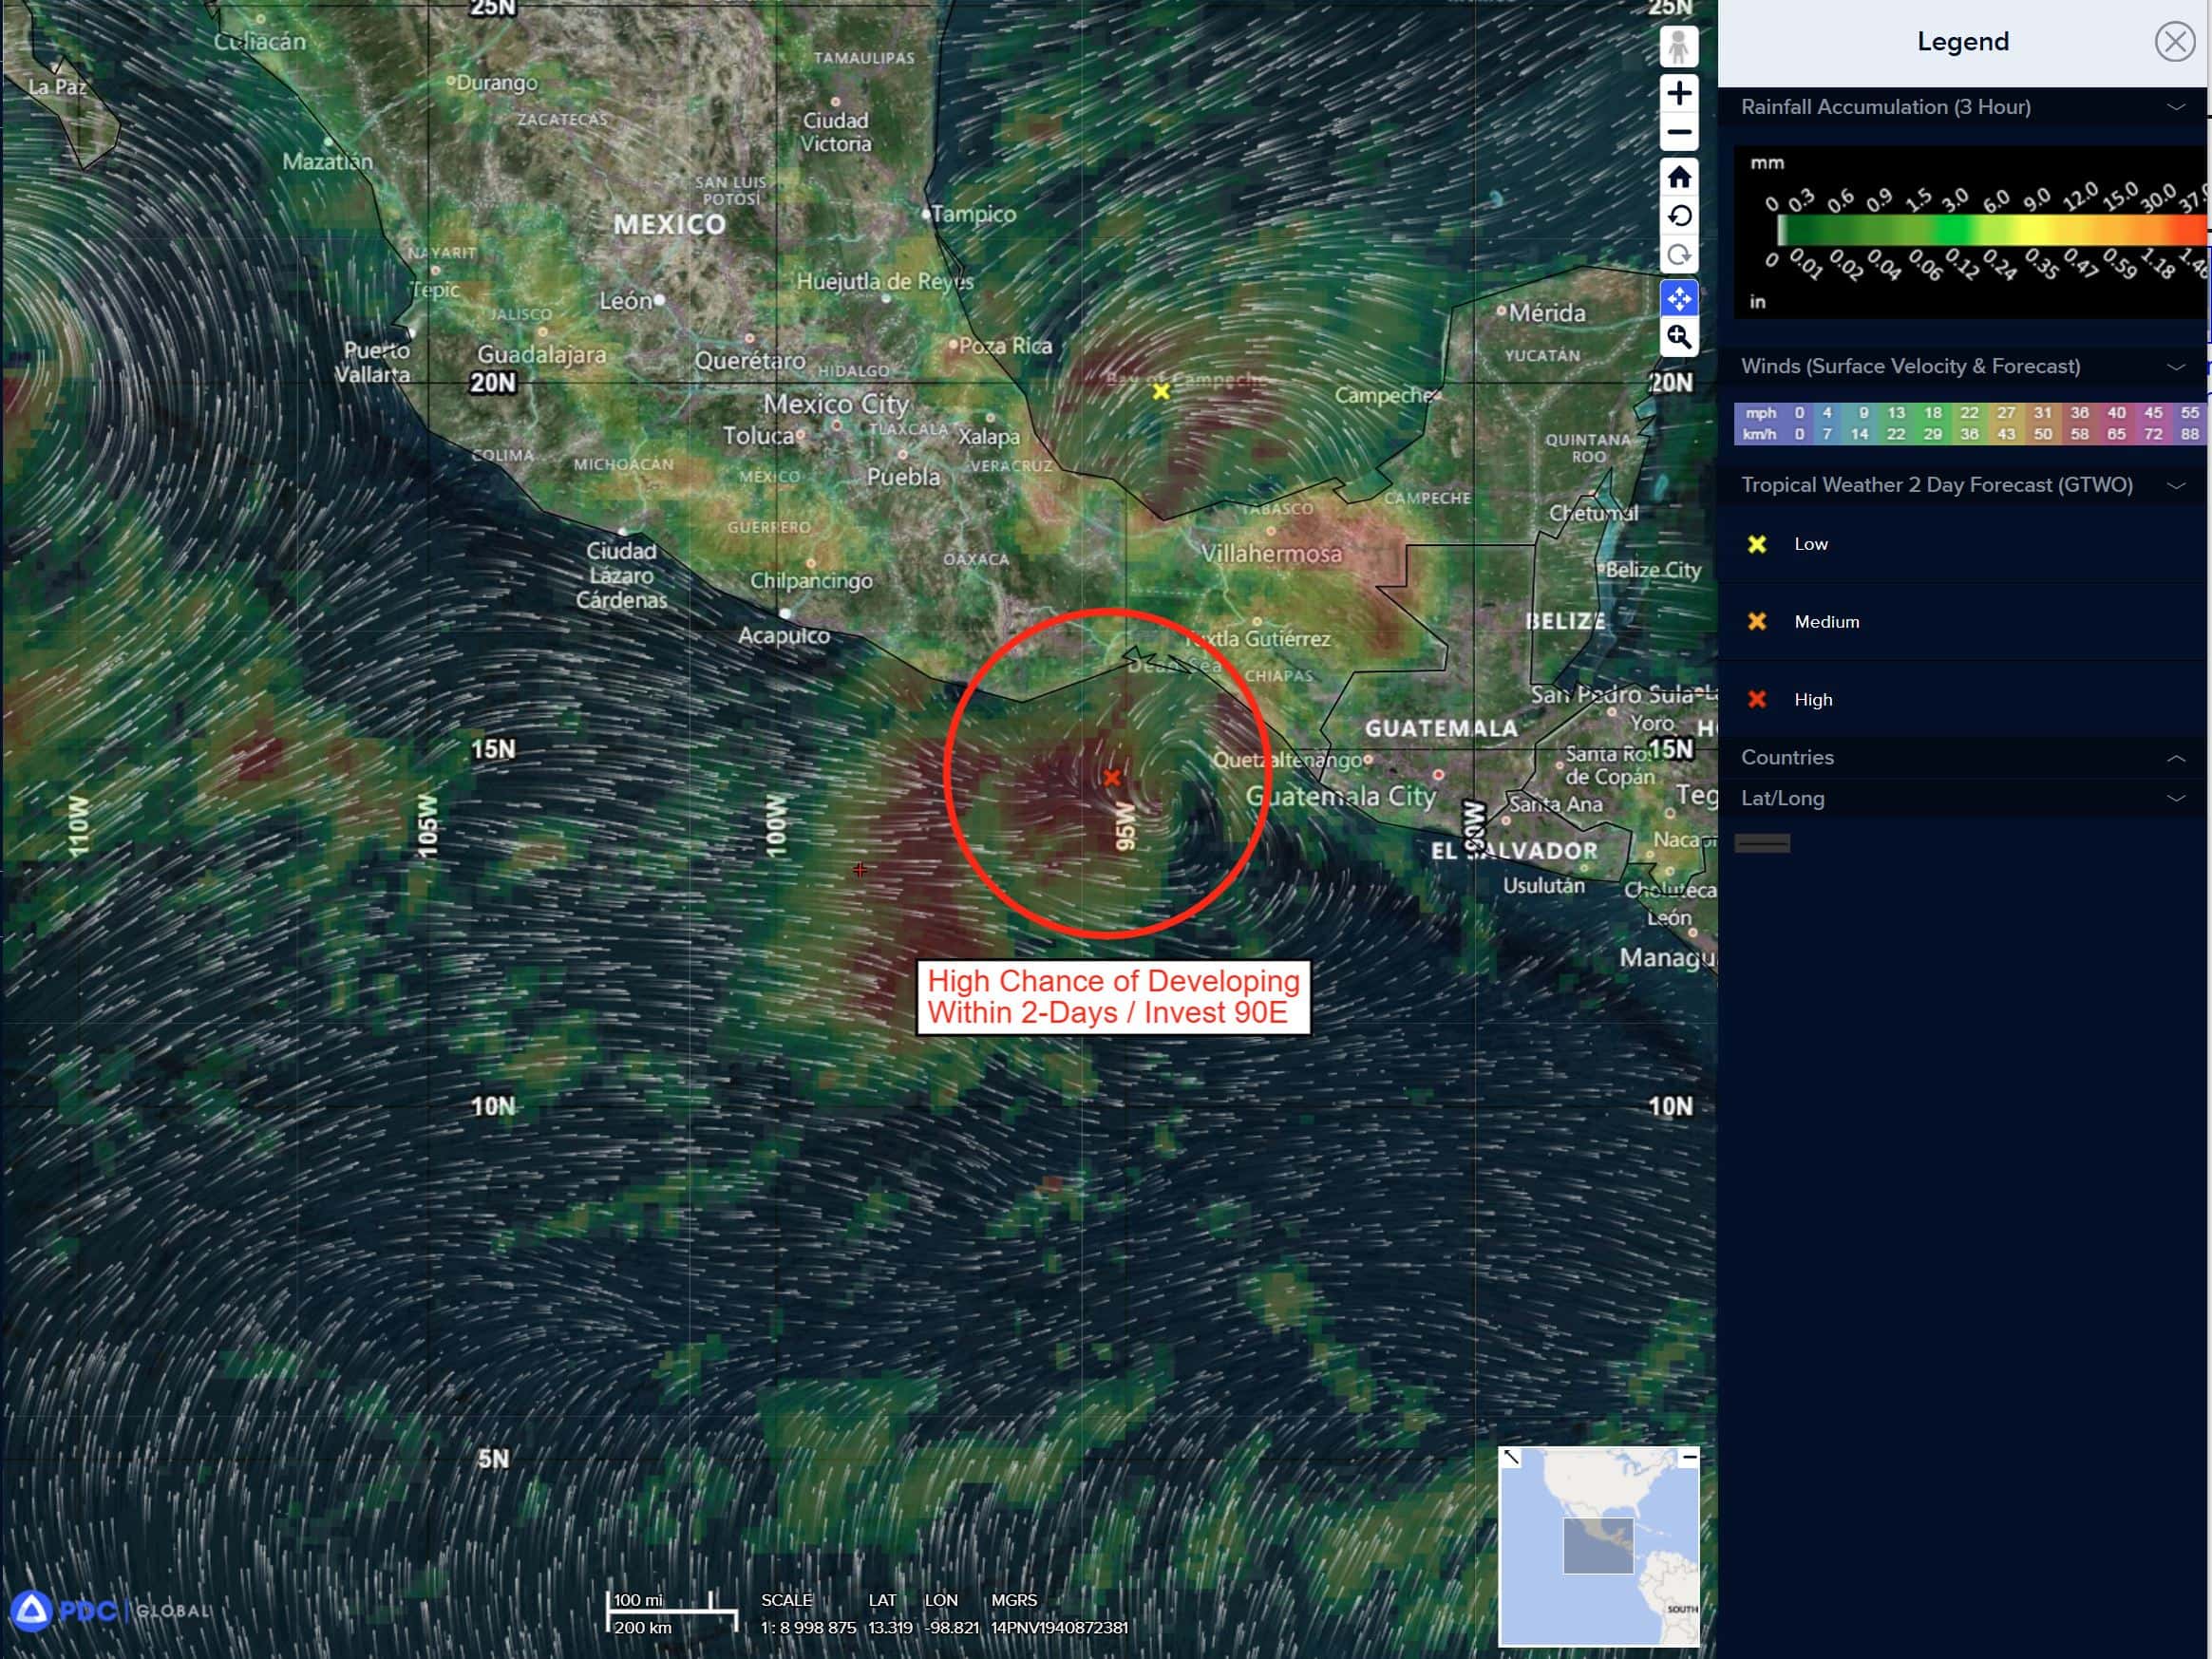Click the street view pegman icon
Image resolution: width=2212 pixels, height=1659 pixels.
pos(1679,47)
